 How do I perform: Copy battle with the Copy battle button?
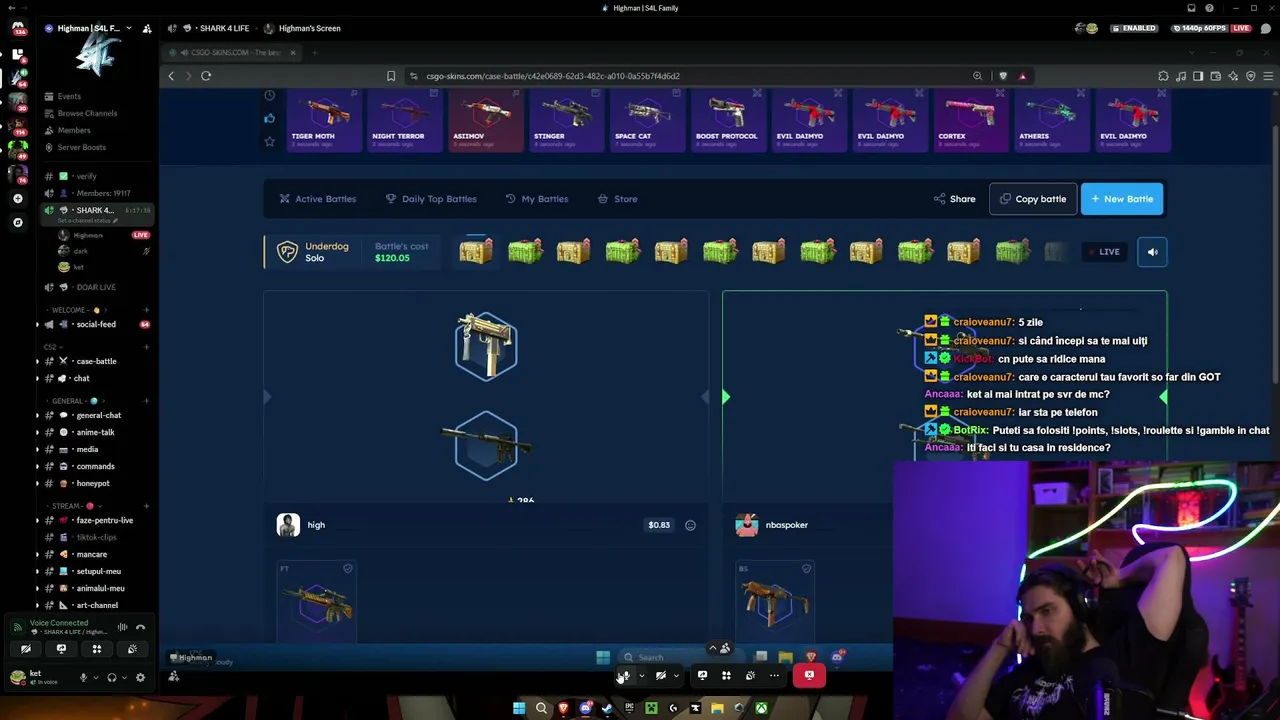[1033, 199]
